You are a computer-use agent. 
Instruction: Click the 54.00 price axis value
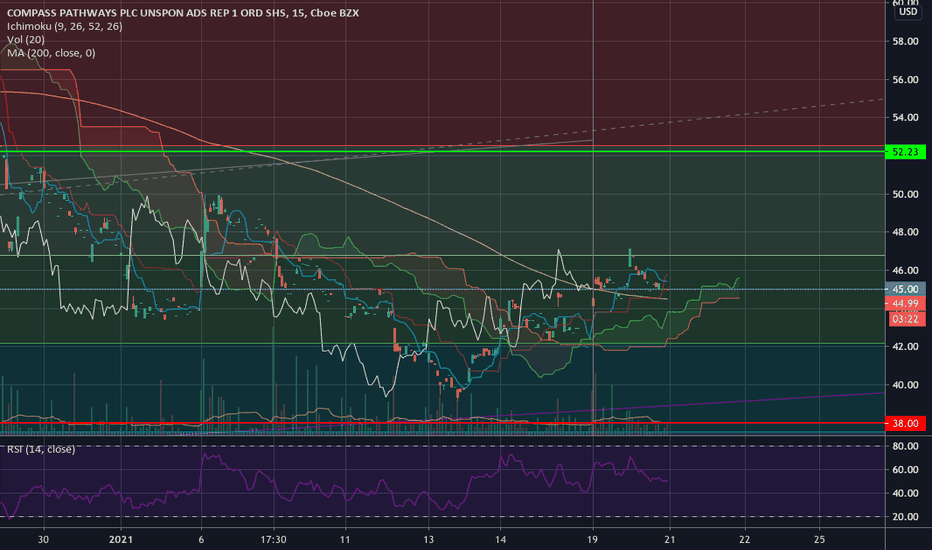tap(905, 118)
